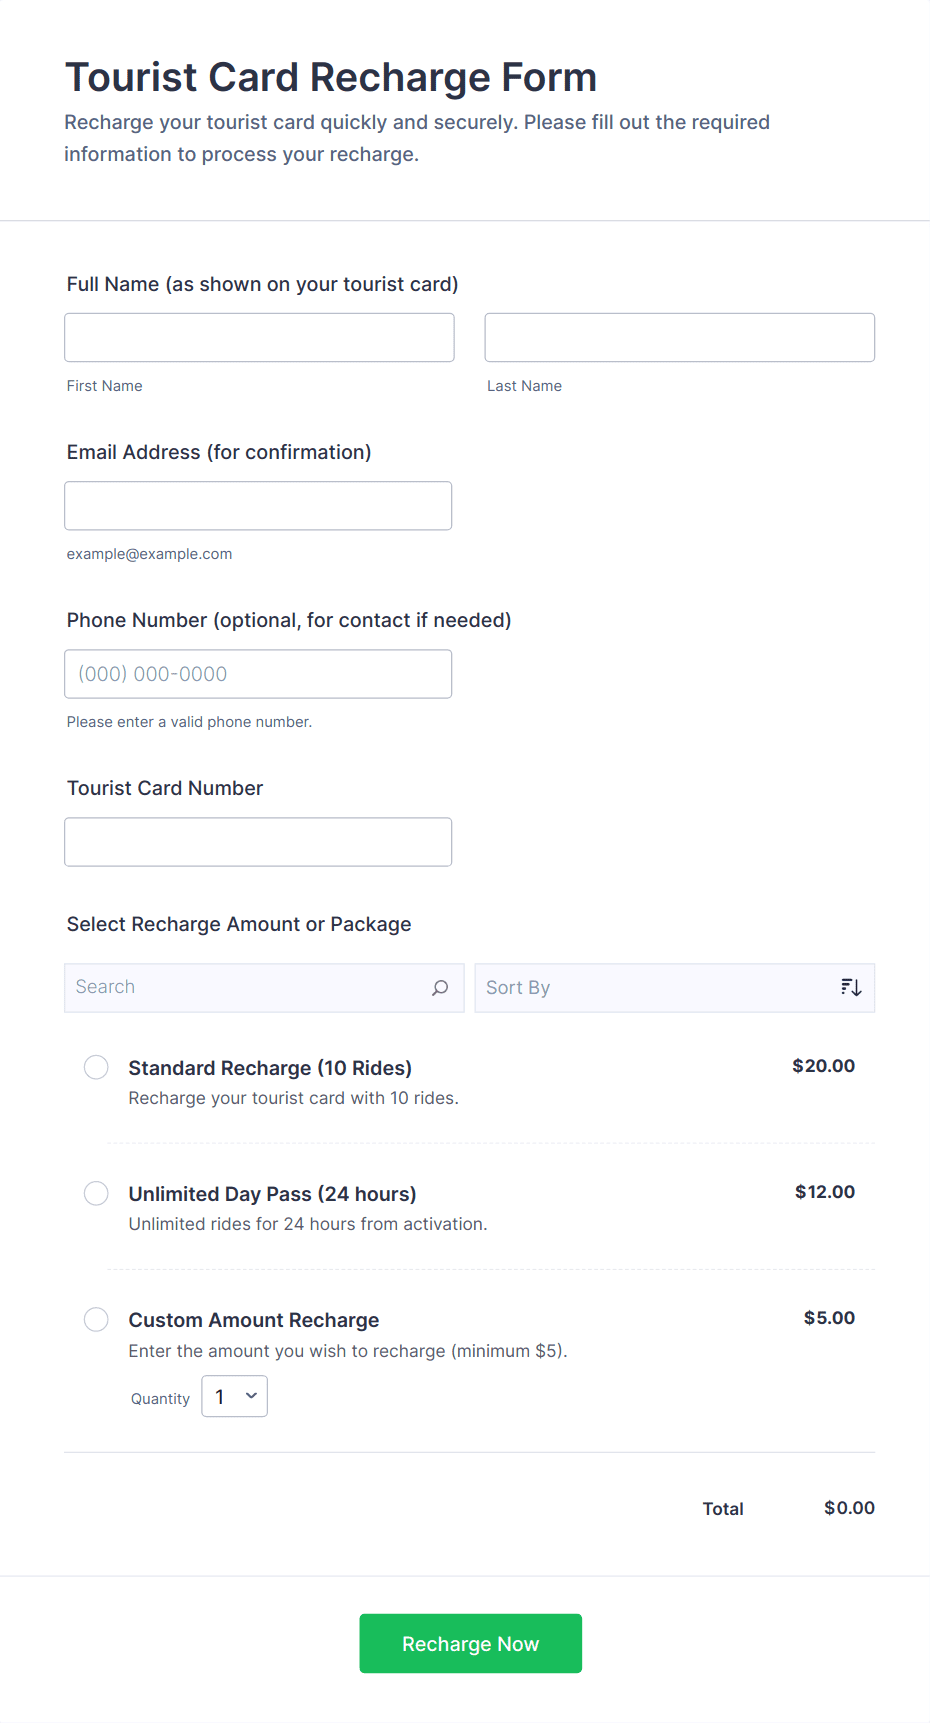This screenshot has width=930, height=1723.
Task: Click the $20.00 Standard Recharge price
Action: click(x=823, y=1066)
